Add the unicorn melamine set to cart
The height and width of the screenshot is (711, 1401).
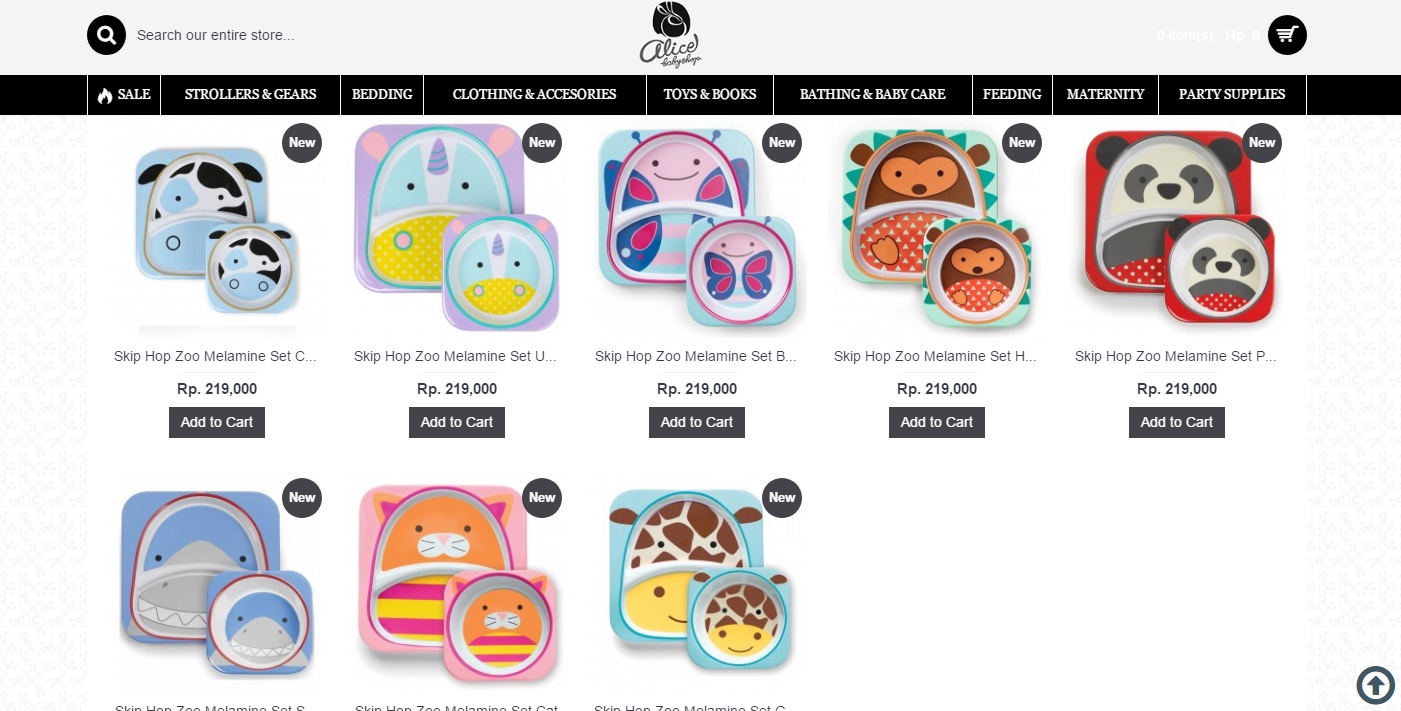click(457, 422)
